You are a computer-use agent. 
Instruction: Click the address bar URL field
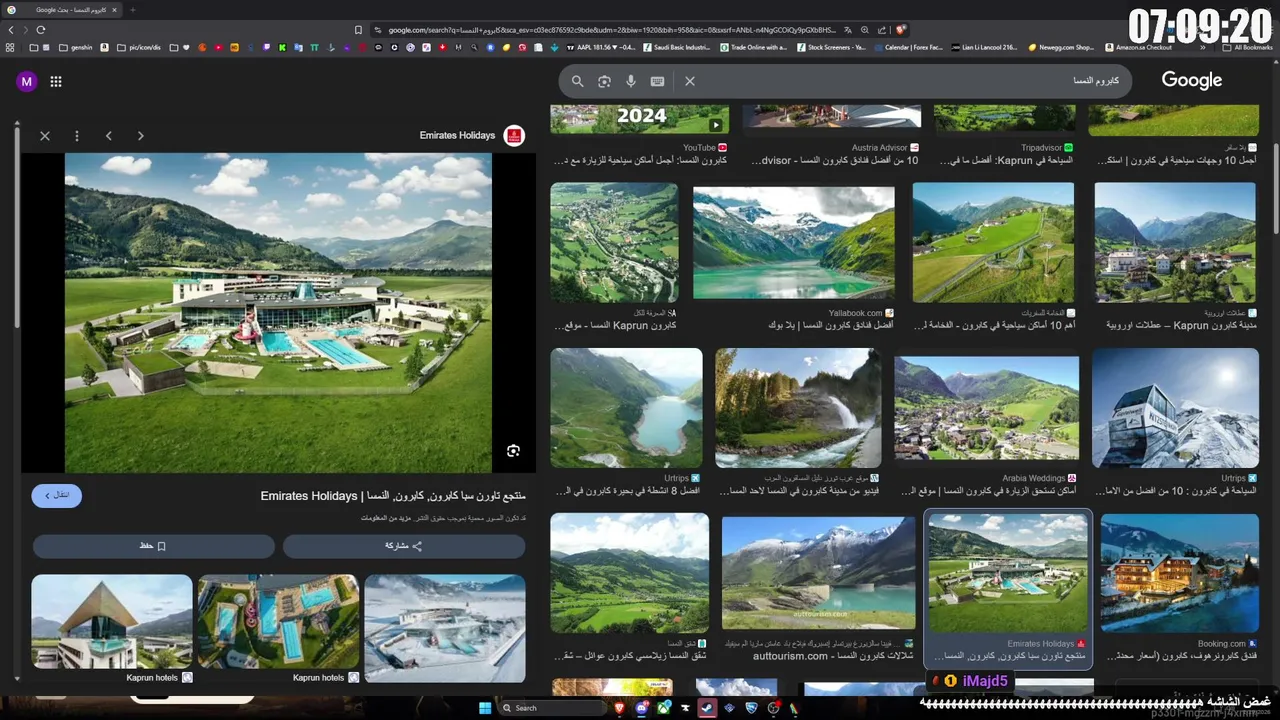point(610,30)
